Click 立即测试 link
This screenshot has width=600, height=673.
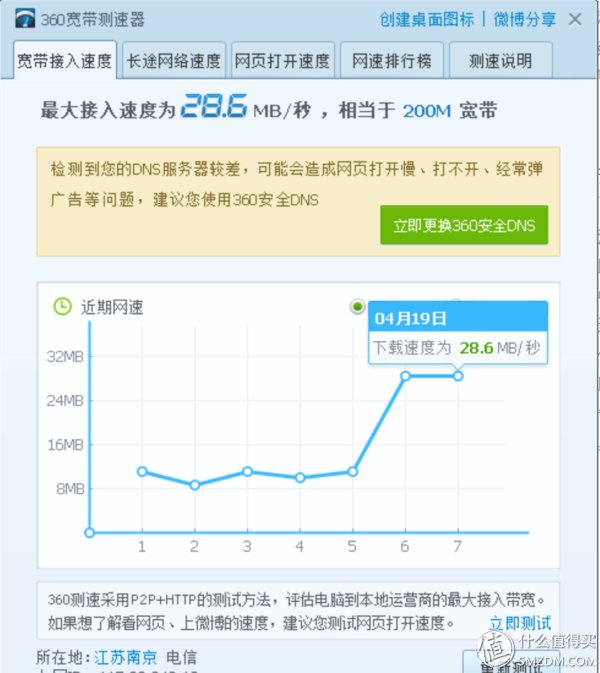pos(520,623)
